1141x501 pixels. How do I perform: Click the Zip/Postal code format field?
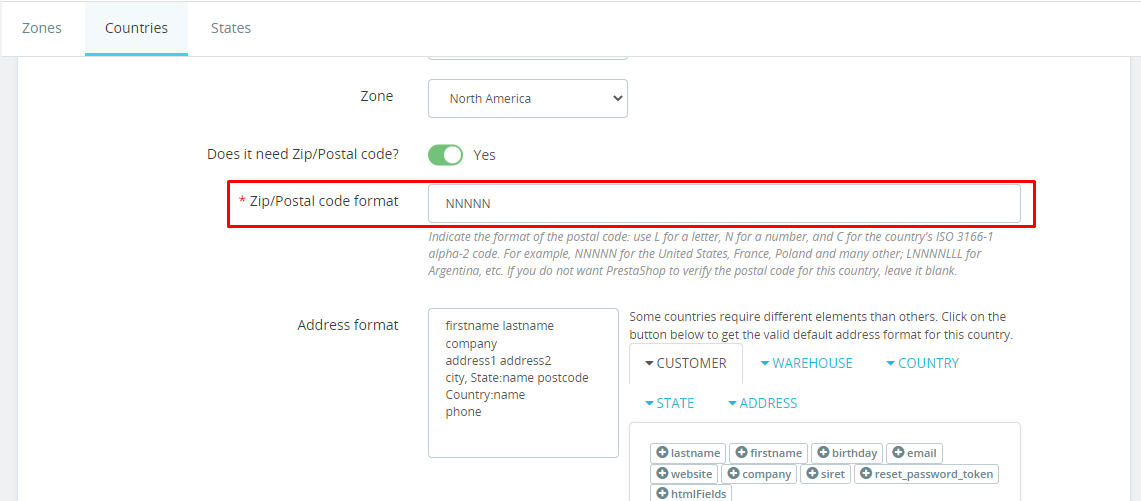[x=724, y=204]
